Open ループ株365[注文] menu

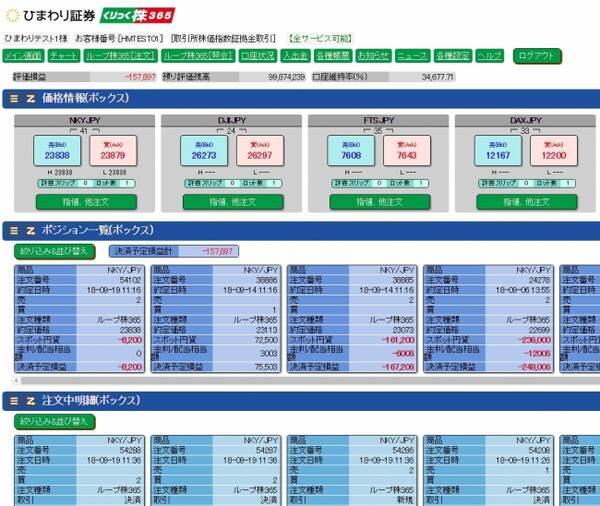coord(121,56)
